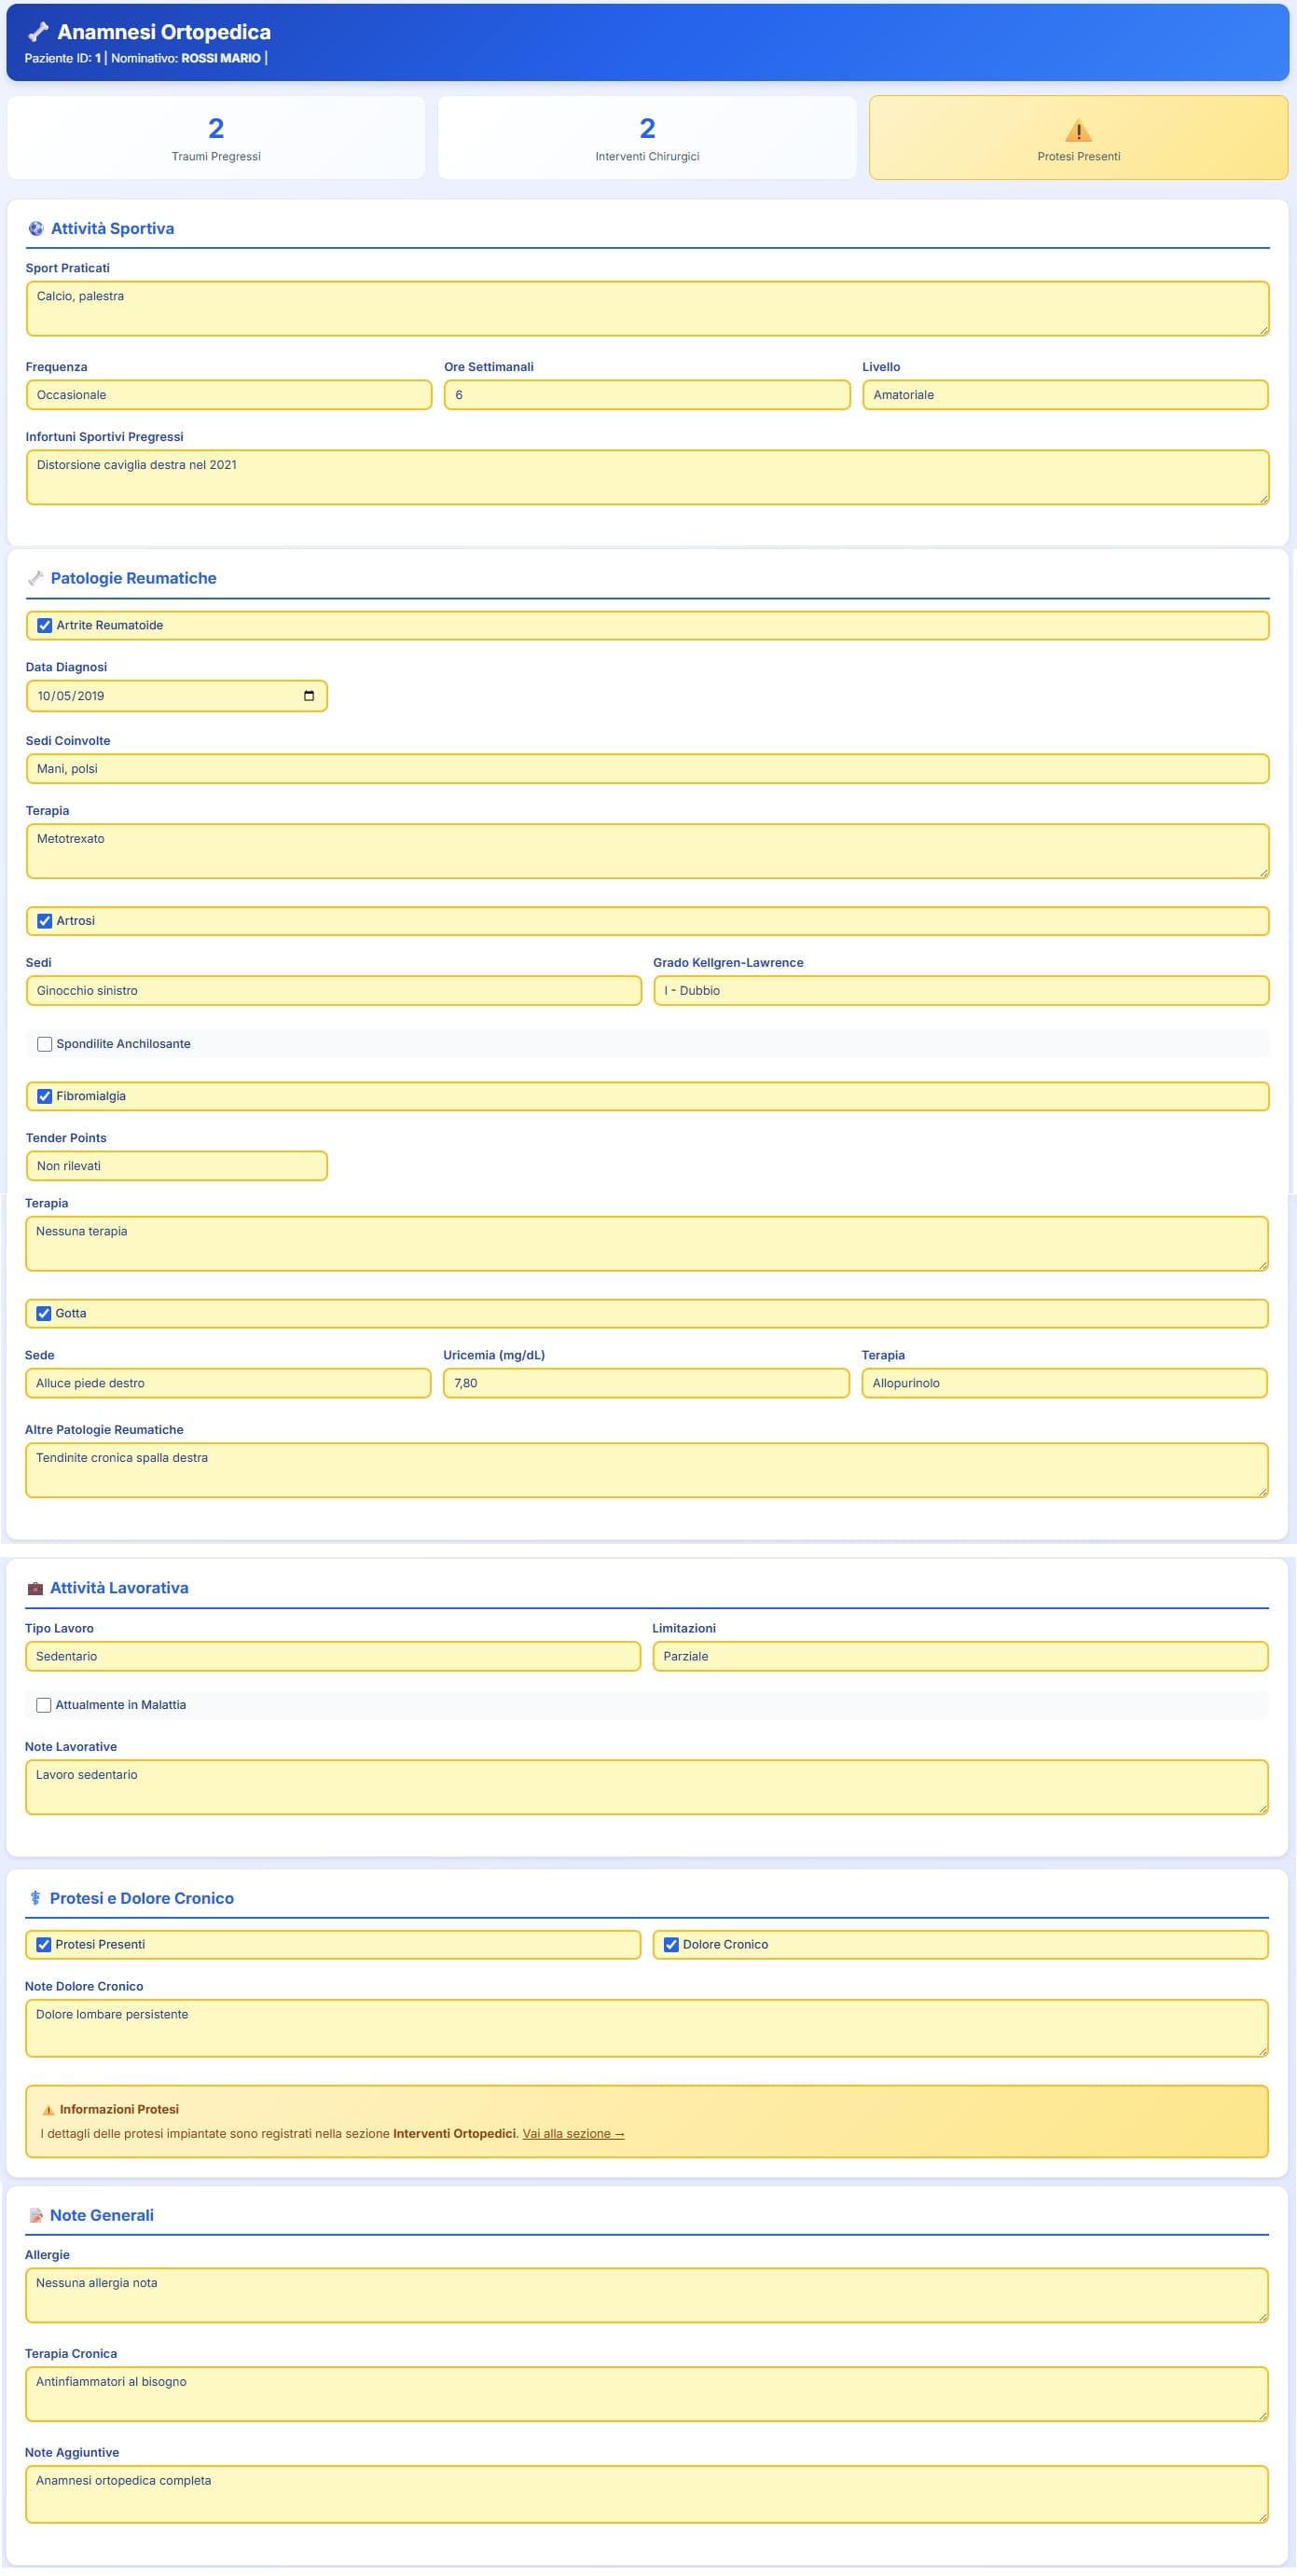1297x2576 pixels.
Task: Click the Uricemia (mg/dL) input field
Action: [646, 1384]
